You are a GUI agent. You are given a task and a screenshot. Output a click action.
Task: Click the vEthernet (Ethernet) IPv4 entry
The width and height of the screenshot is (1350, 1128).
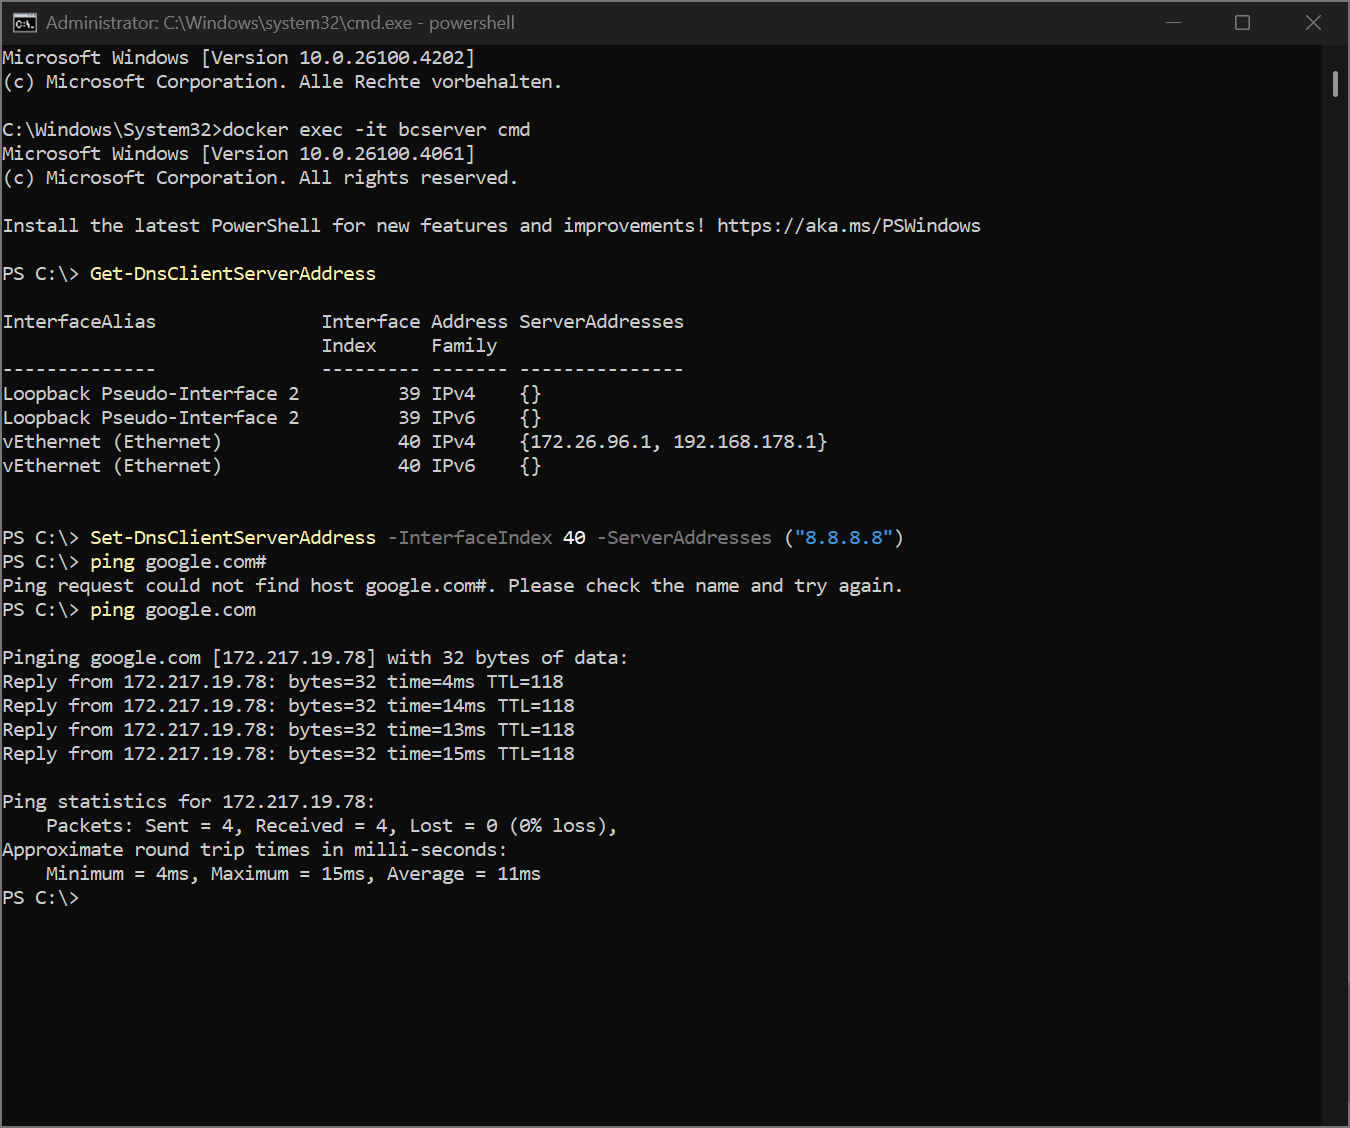tap(112, 441)
